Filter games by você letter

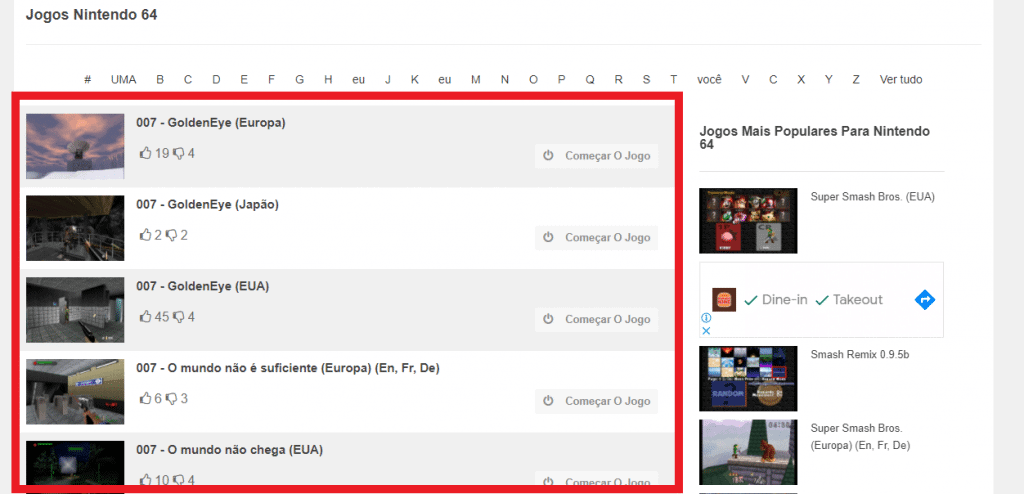click(709, 80)
